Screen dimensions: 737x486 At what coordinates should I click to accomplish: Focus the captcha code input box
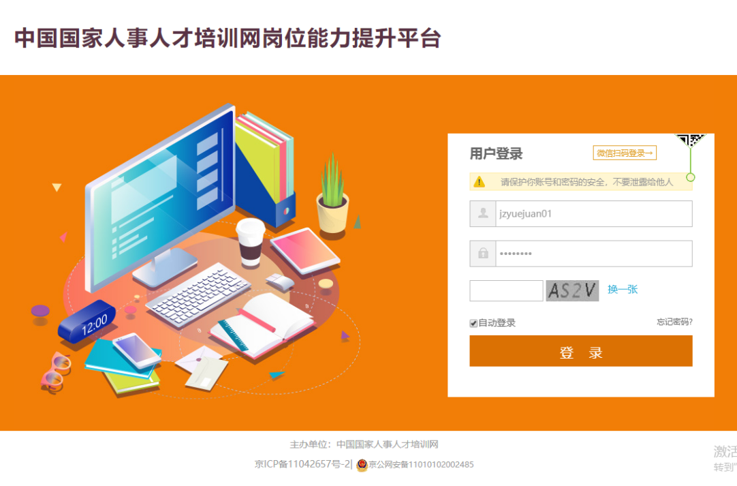[x=506, y=290]
